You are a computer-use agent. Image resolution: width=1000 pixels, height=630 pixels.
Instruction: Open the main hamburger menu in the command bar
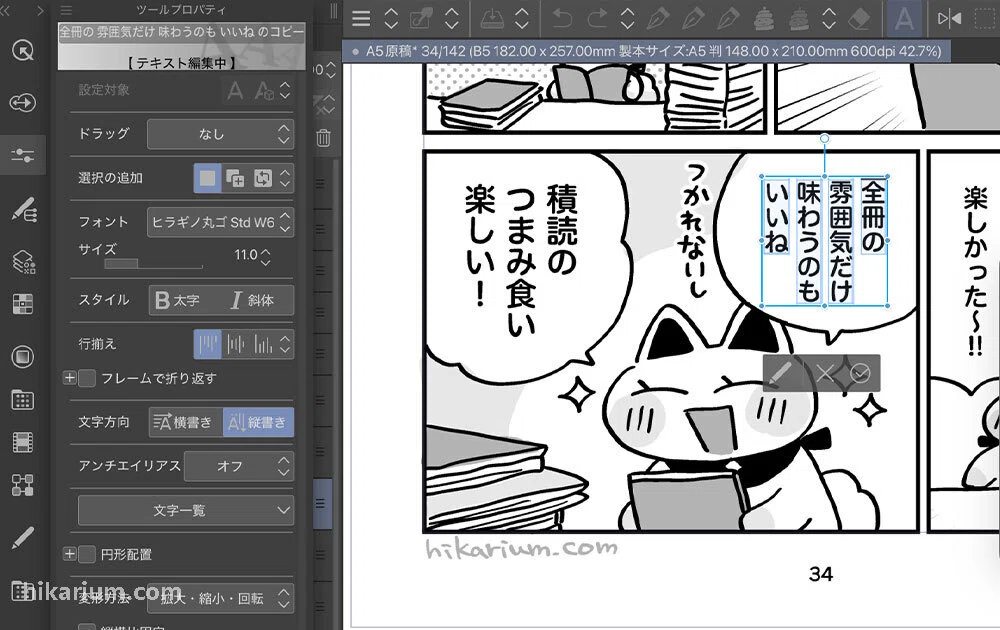coord(361,18)
